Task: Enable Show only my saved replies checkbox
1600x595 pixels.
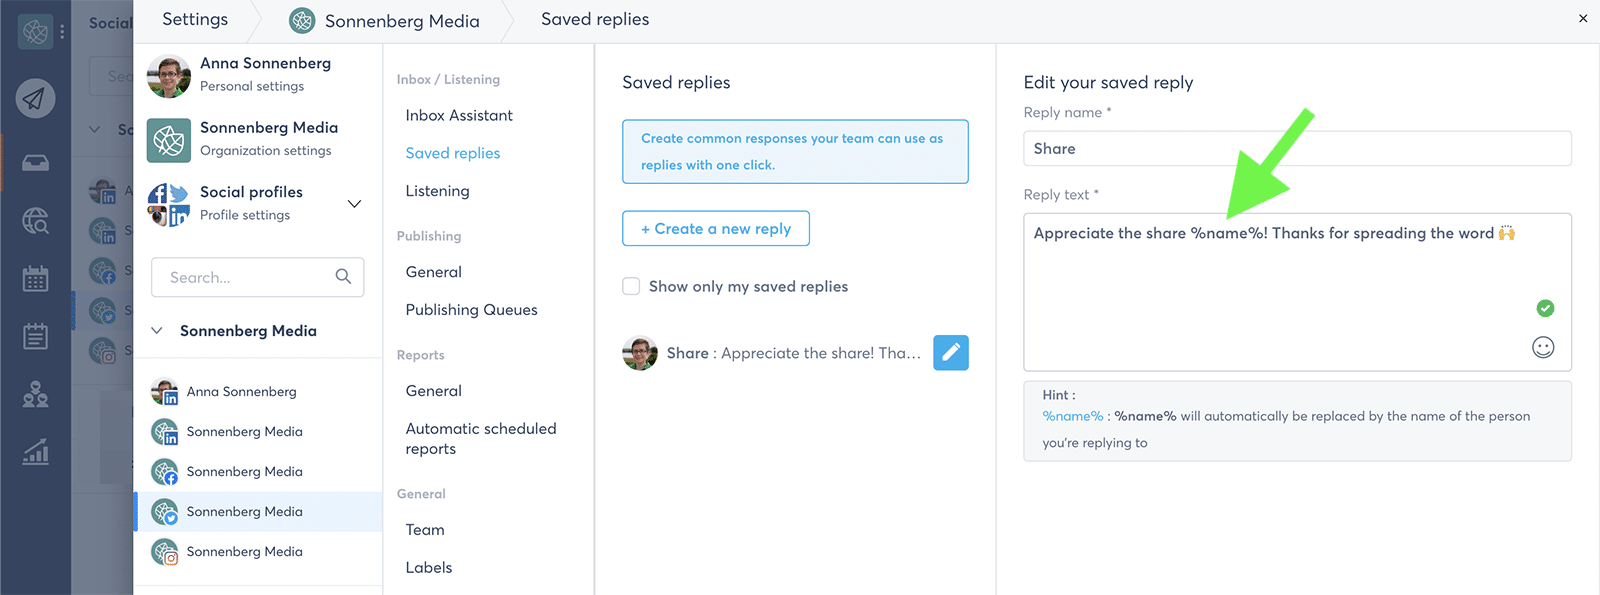Action: (x=631, y=286)
